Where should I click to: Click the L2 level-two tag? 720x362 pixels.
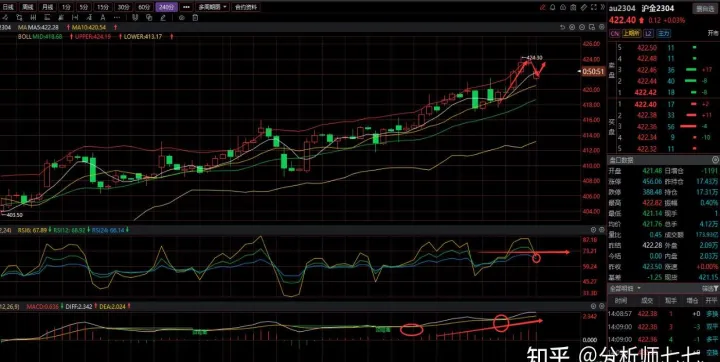(648, 34)
